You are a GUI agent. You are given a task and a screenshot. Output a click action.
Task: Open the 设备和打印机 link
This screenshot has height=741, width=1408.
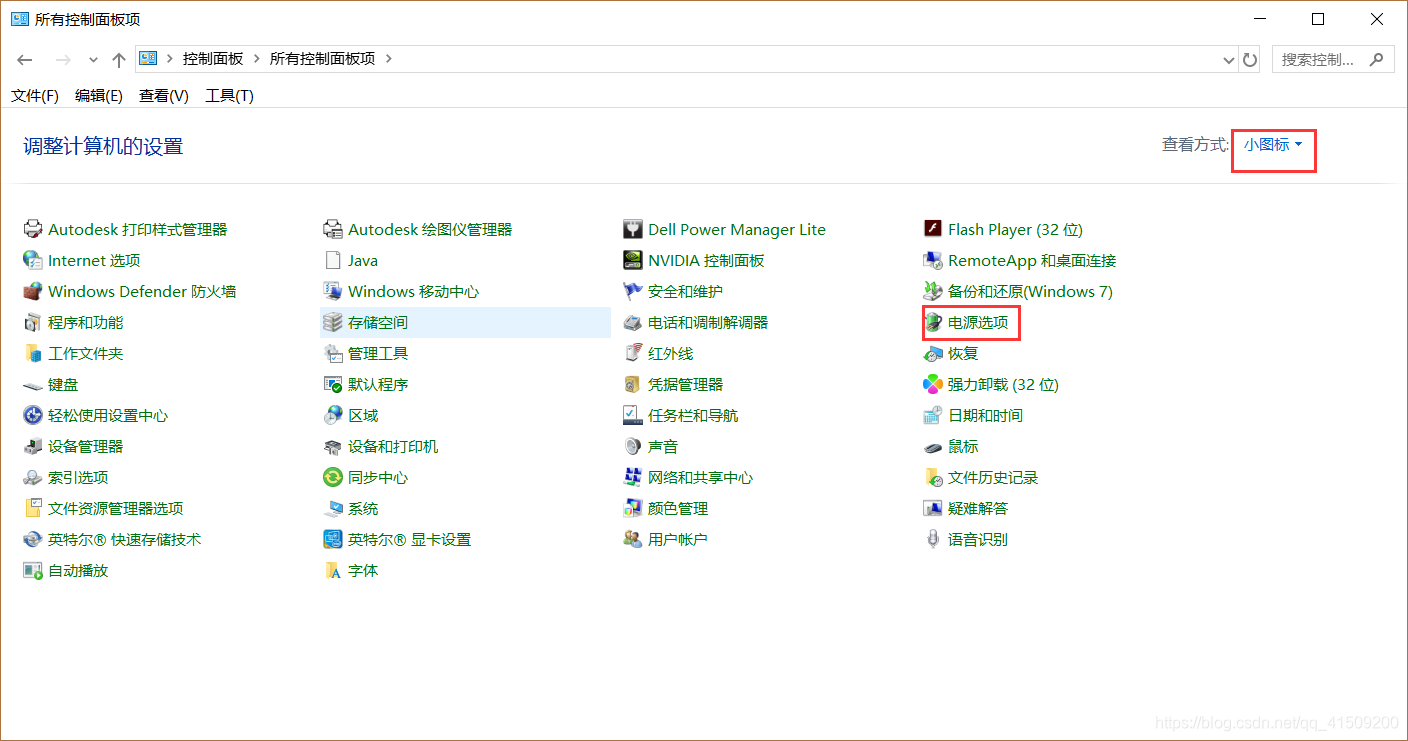coord(393,446)
